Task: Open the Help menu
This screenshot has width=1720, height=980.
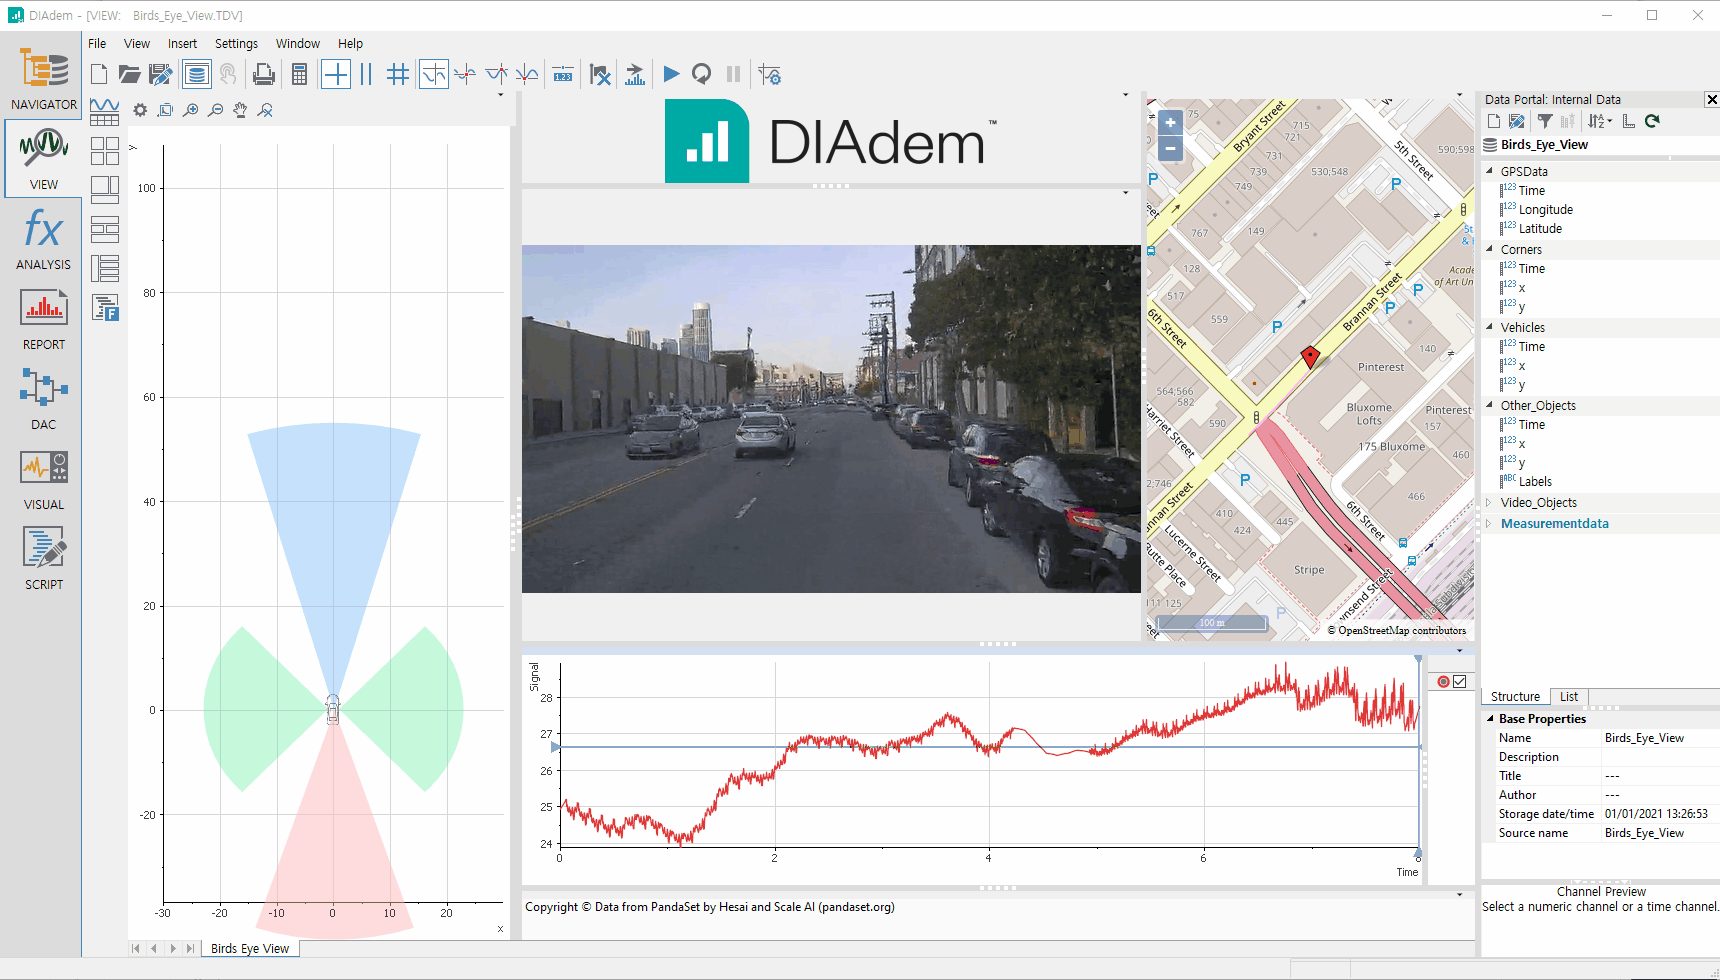Action: click(350, 44)
